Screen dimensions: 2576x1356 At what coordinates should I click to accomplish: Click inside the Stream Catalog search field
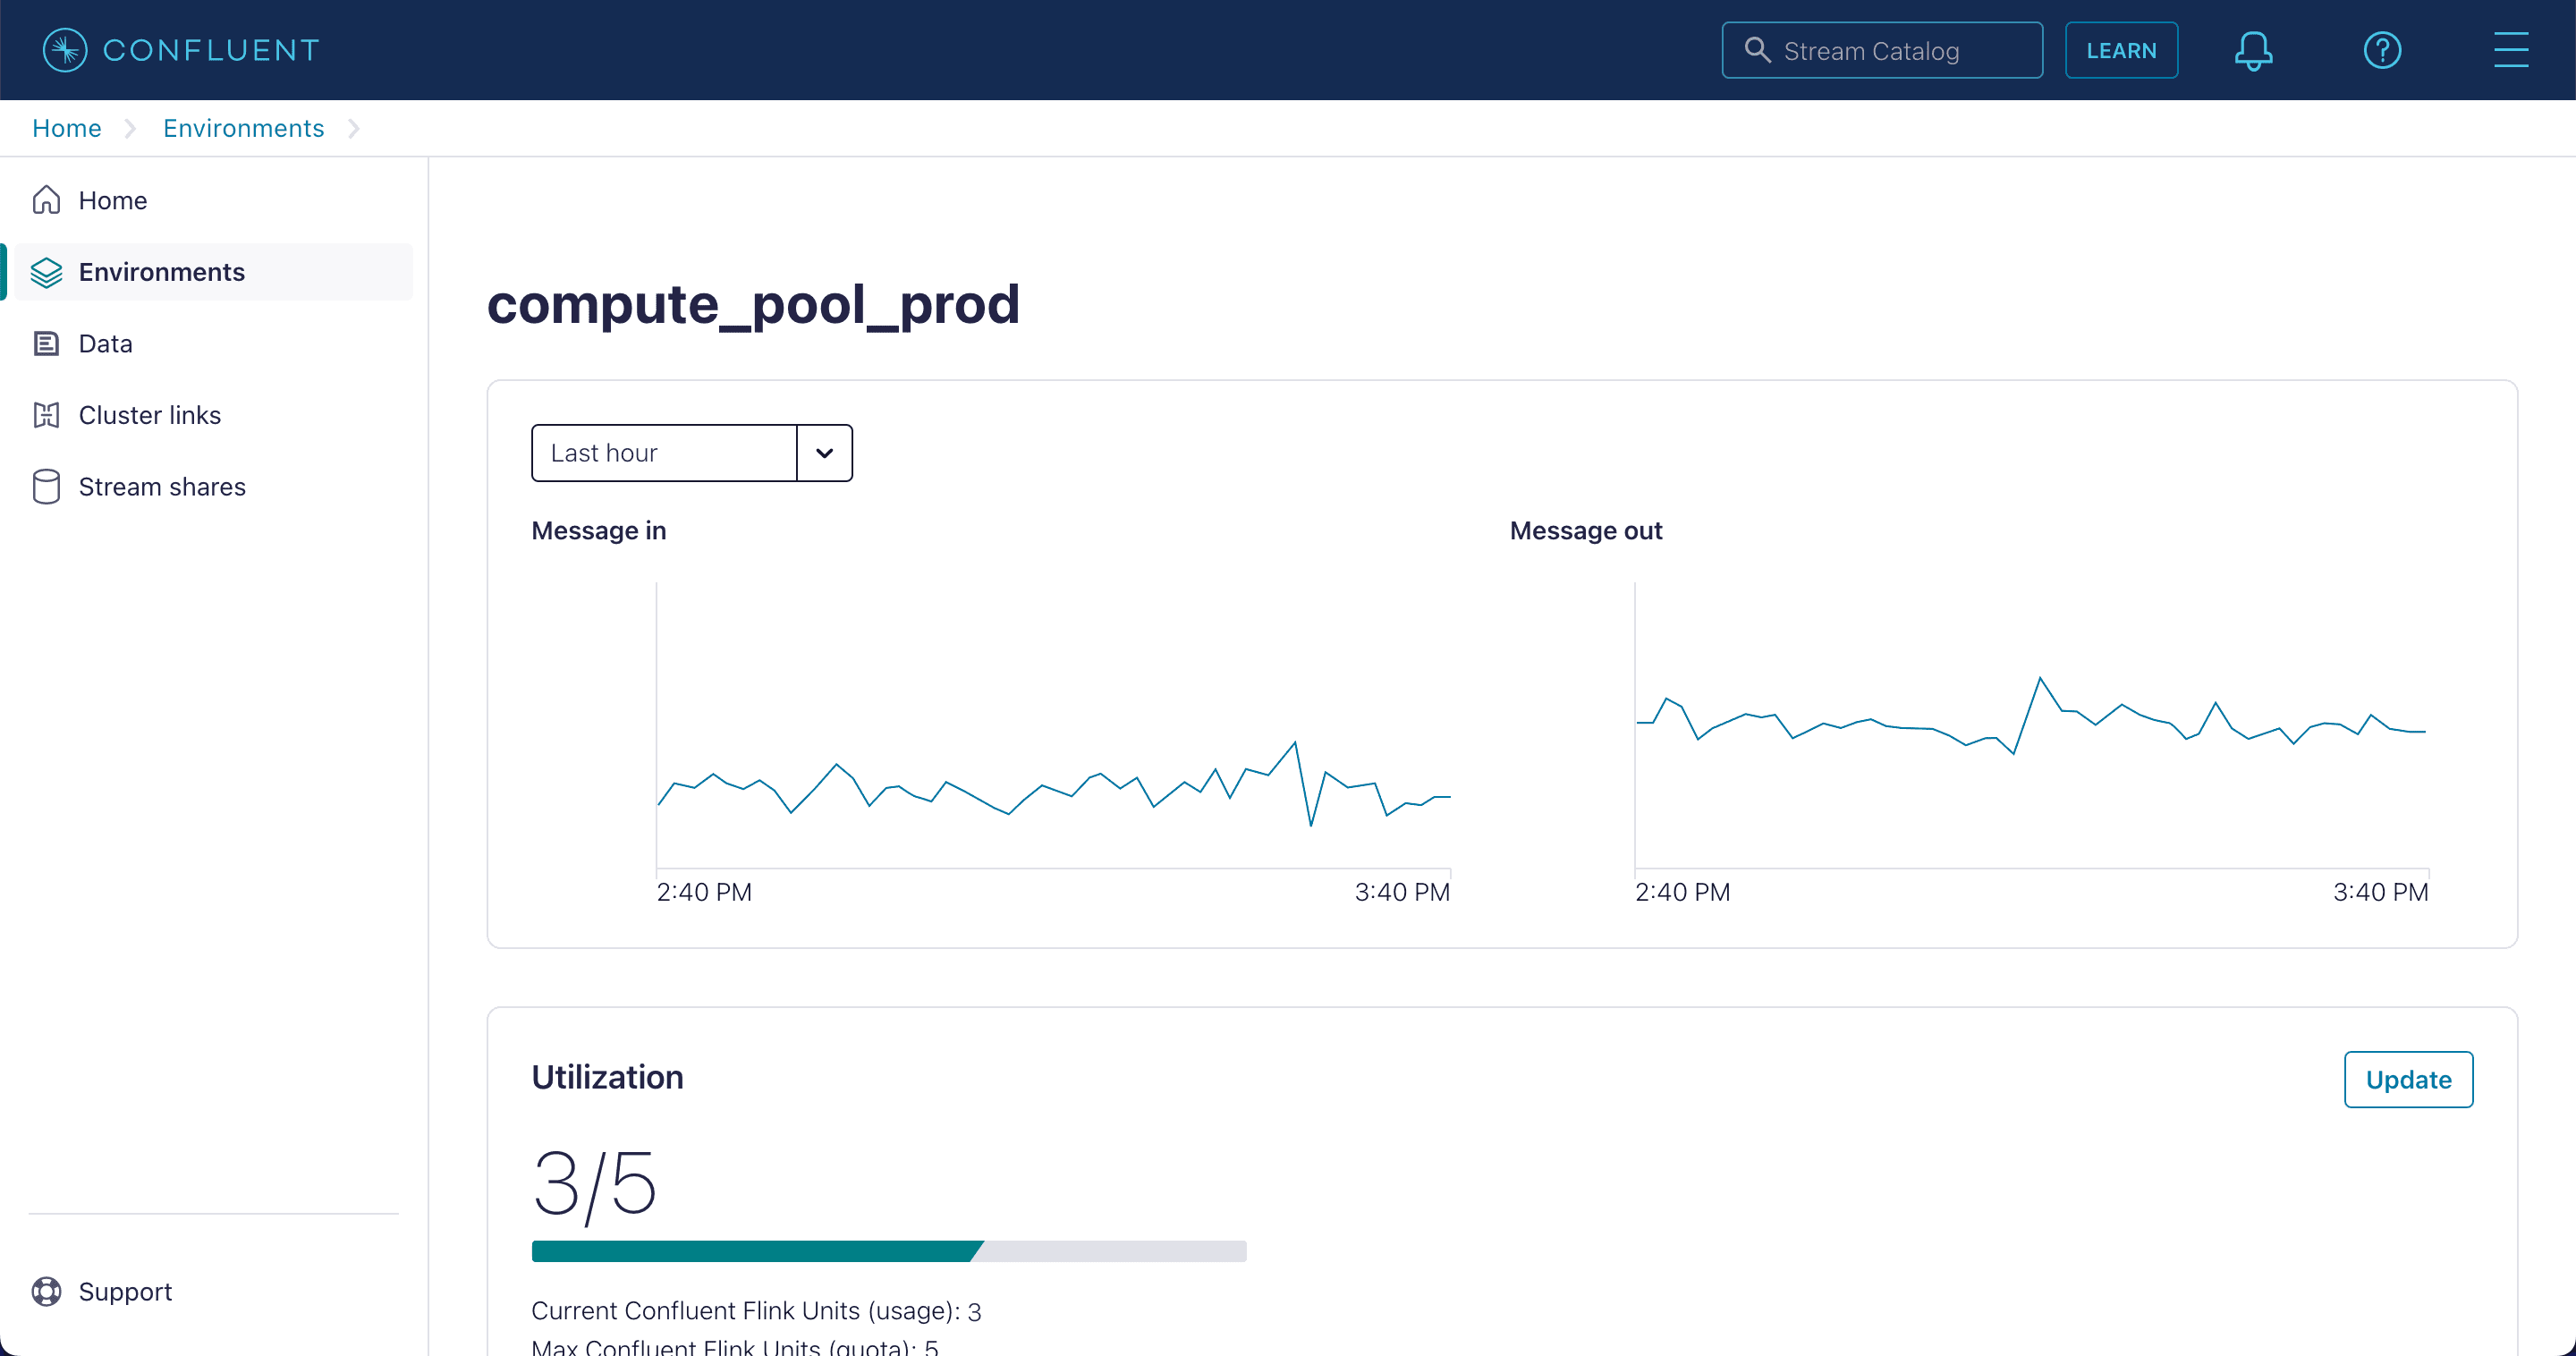pyautogui.click(x=1900, y=49)
